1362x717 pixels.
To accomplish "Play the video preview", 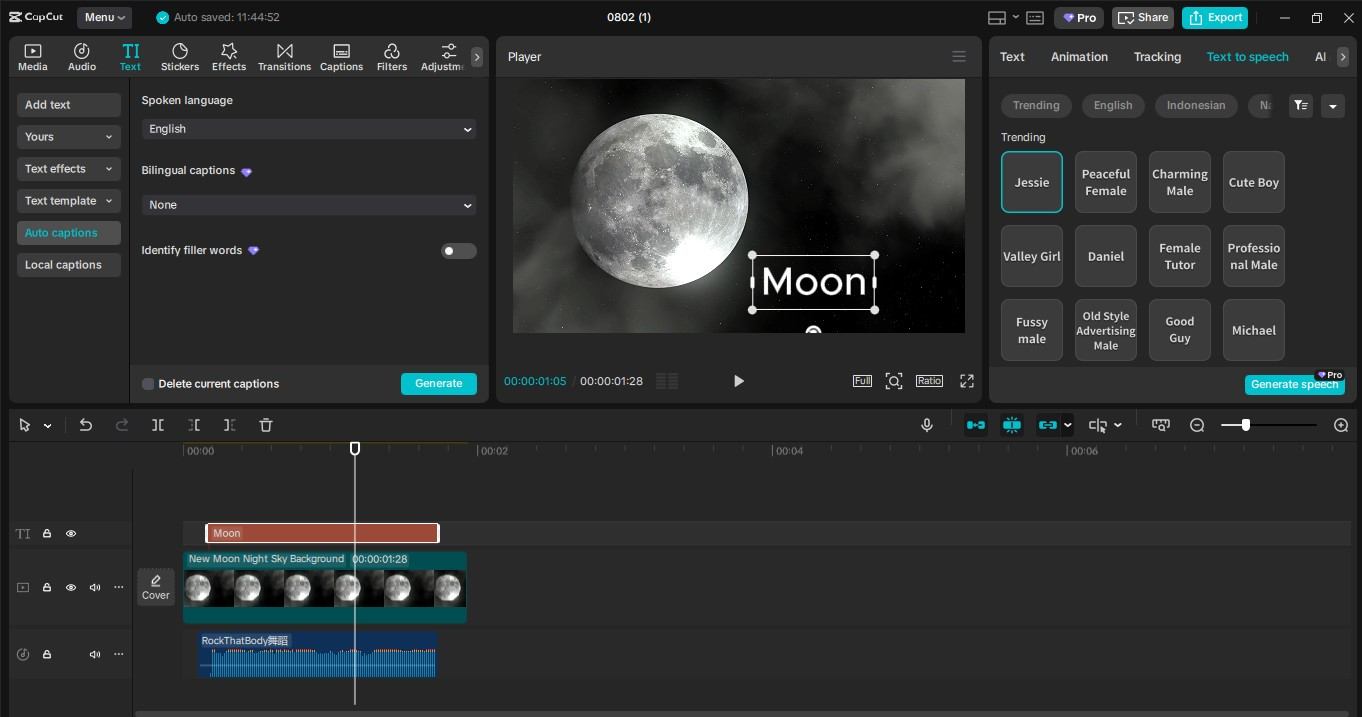I will [738, 381].
